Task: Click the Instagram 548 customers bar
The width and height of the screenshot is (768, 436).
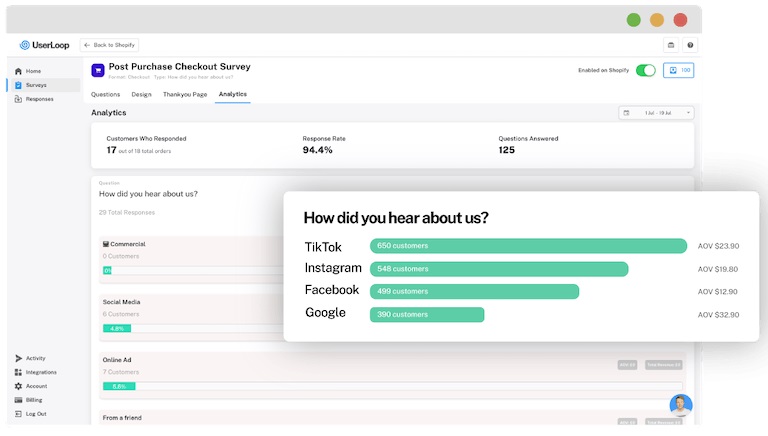Action: 499,269
